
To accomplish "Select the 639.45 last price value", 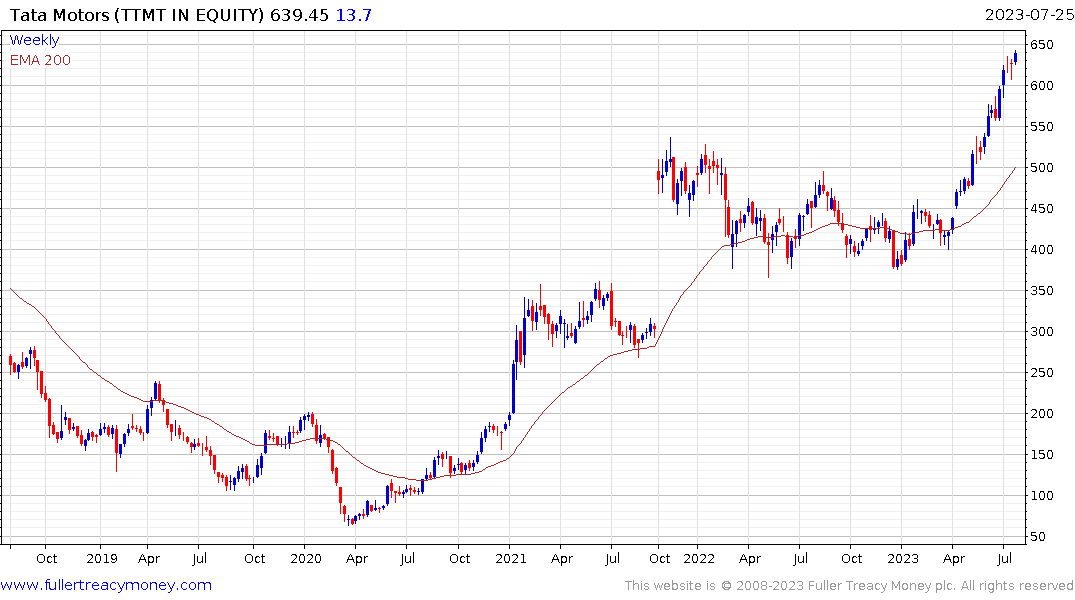I will 300,15.
